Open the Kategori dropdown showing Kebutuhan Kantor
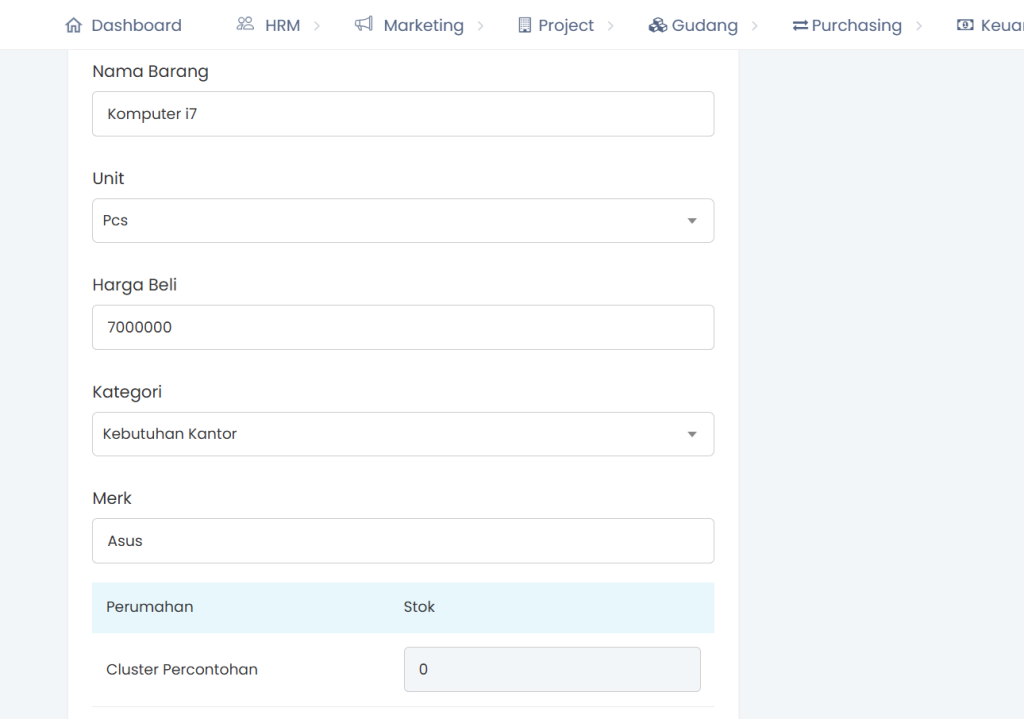1024x719 pixels. [x=402, y=434]
